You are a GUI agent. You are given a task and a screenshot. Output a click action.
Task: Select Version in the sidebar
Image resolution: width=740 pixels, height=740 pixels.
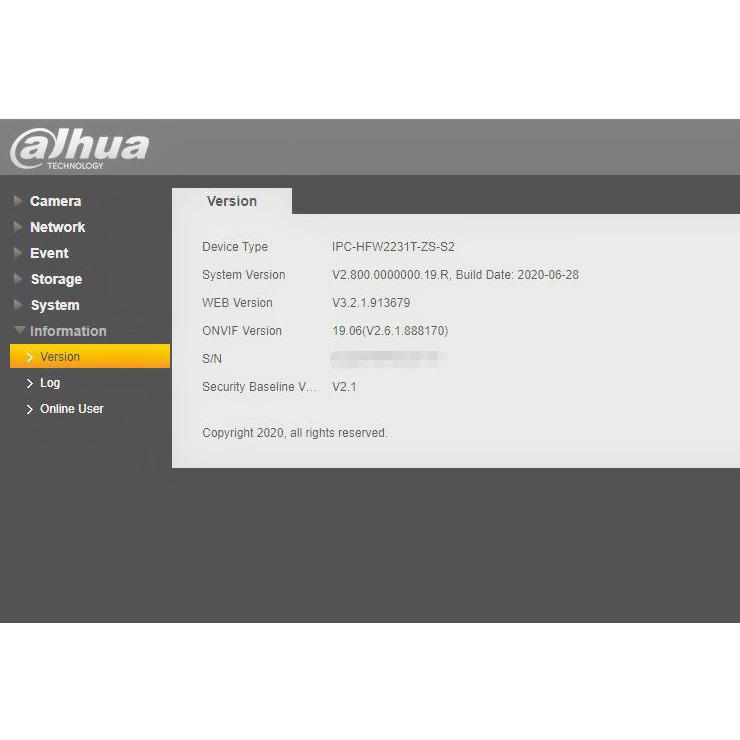[90, 356]
